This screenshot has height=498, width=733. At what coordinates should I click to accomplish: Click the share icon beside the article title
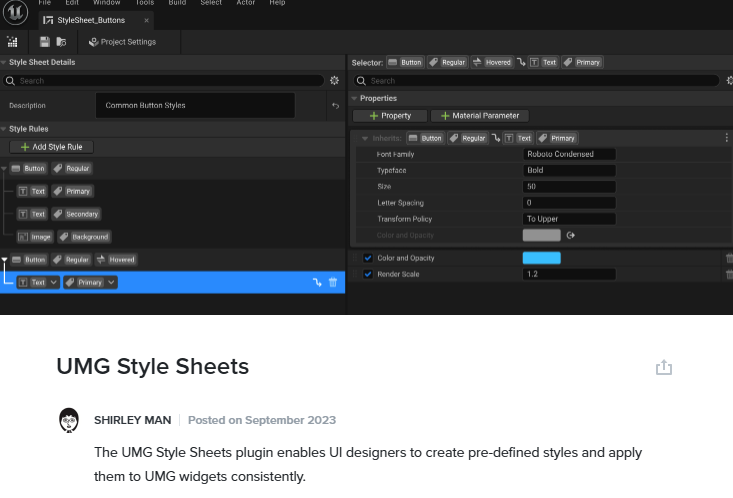point(663,368)
